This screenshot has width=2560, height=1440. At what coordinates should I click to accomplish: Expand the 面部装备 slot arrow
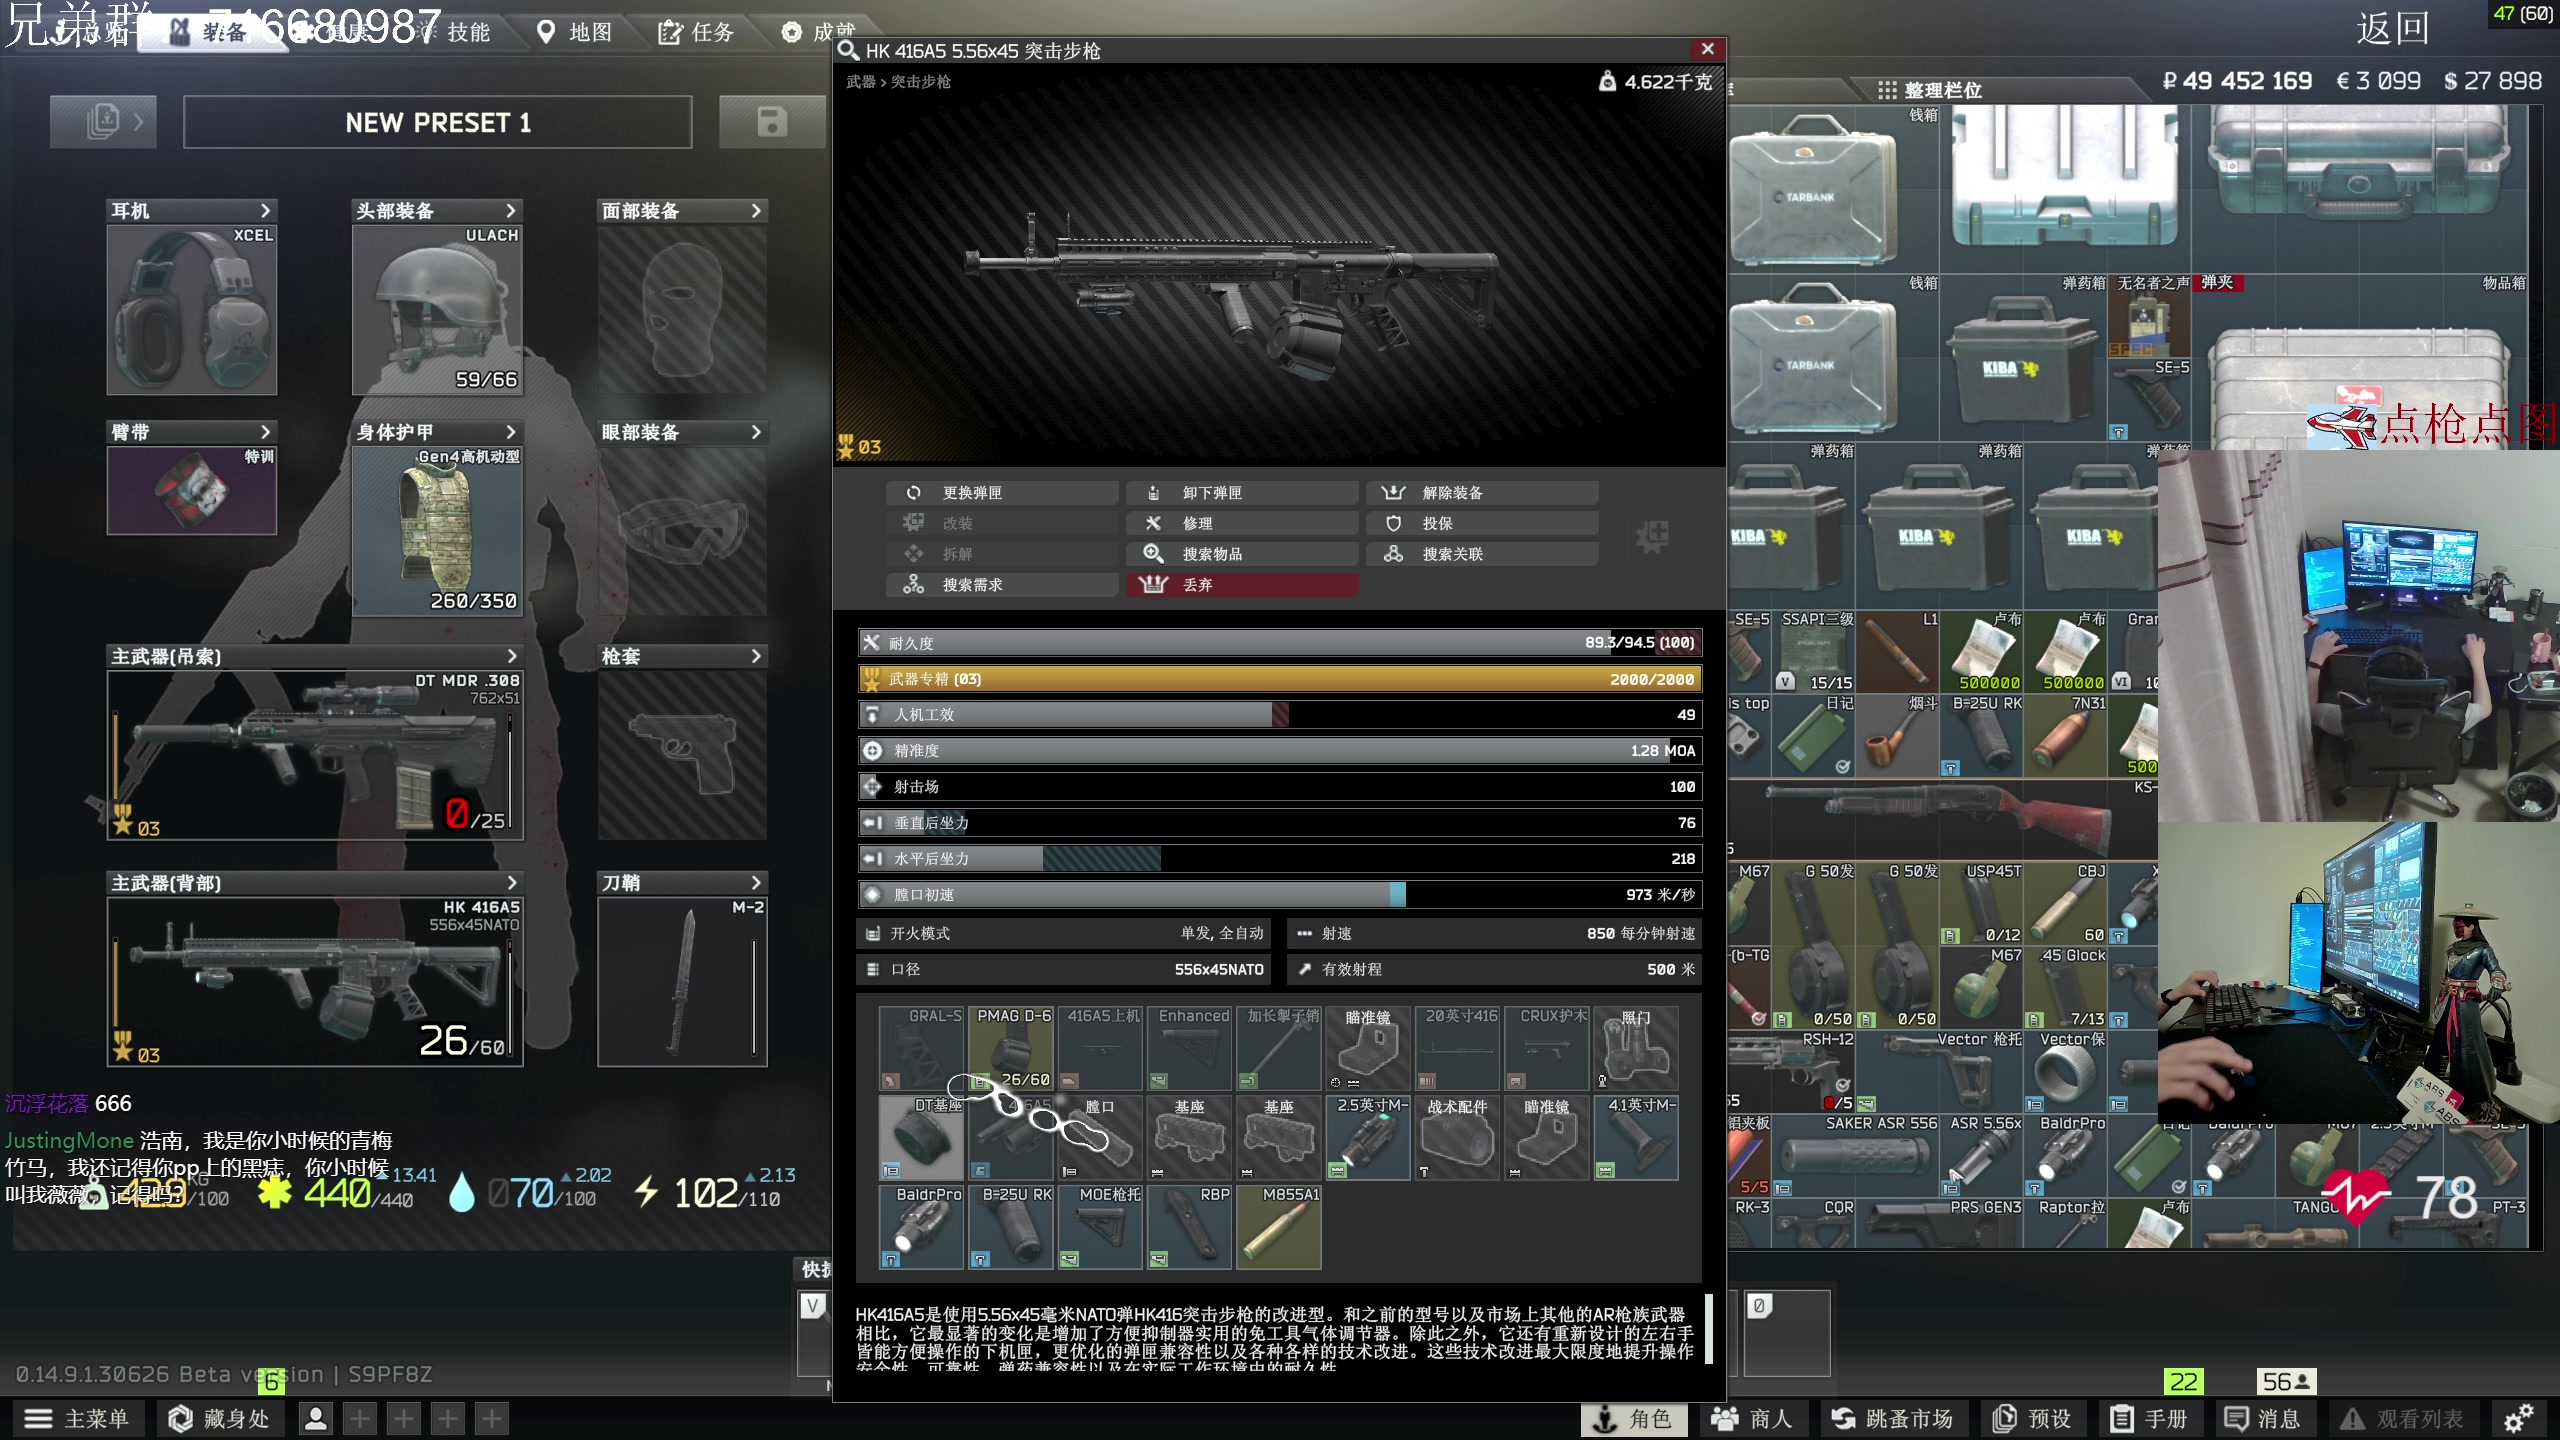point(755,210)
